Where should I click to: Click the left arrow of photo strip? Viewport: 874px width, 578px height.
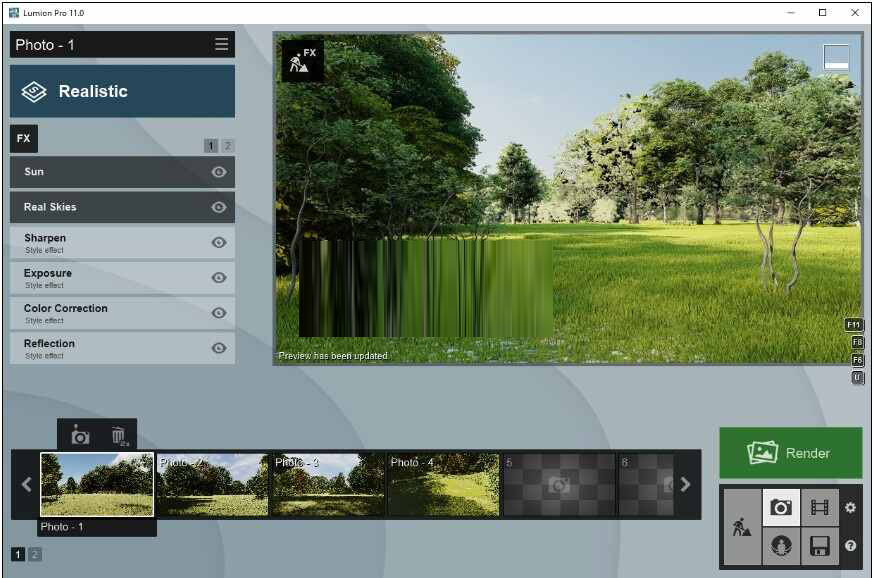click(26, 484)
